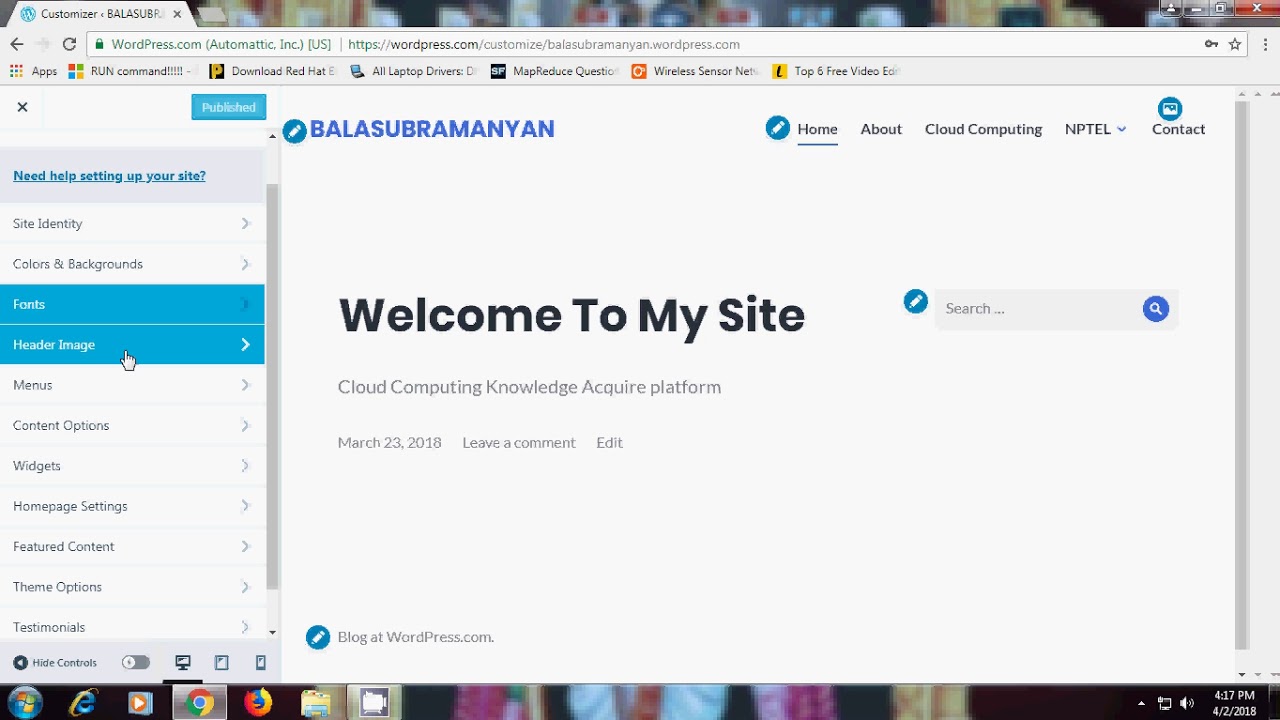Go to the Cloud Computing menu item
Screen dimensions: 1280x720
coord(983,129)
